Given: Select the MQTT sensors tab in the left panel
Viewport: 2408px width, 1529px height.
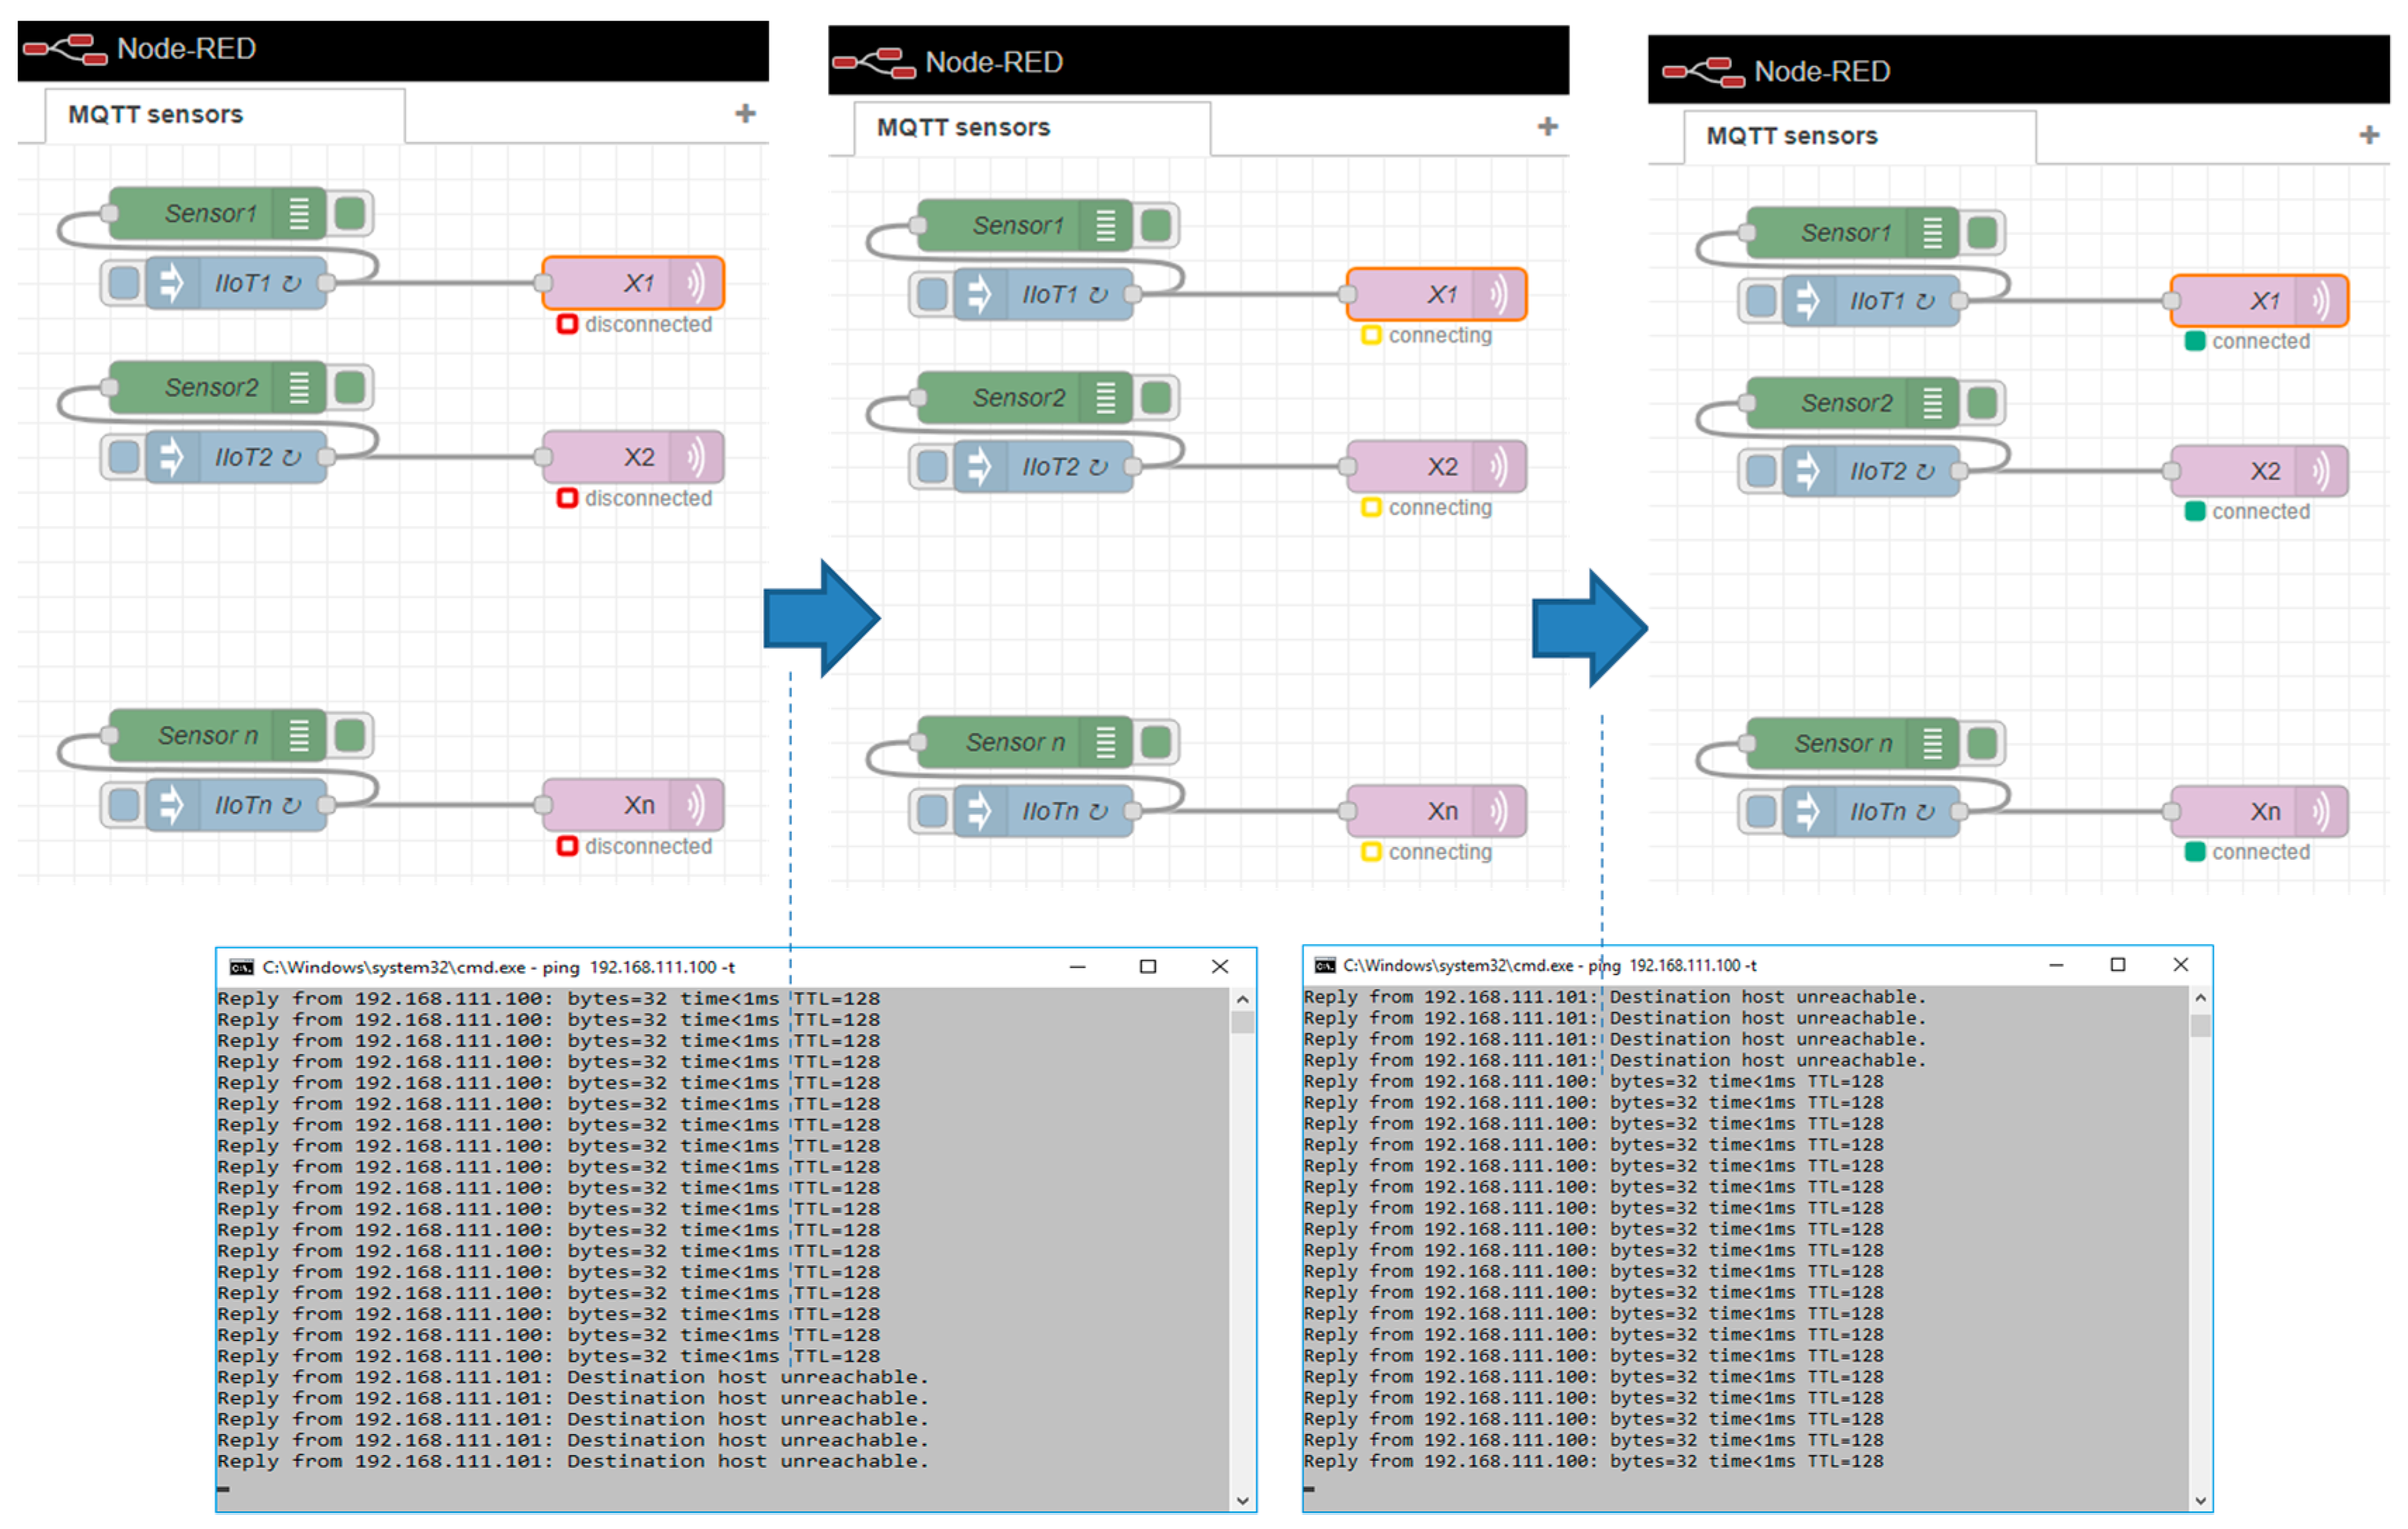Looking at the screenshot, I should click(156, 115).
